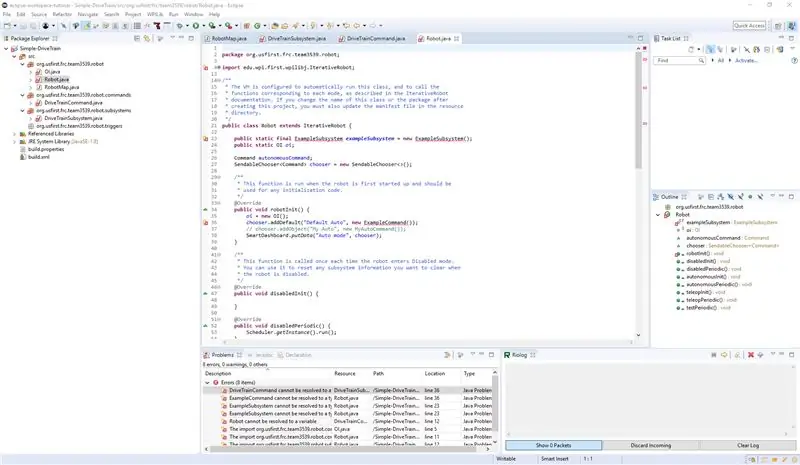Collapse org.usfirst.frc.team3539.robot.commands package

tap(22, 95)
